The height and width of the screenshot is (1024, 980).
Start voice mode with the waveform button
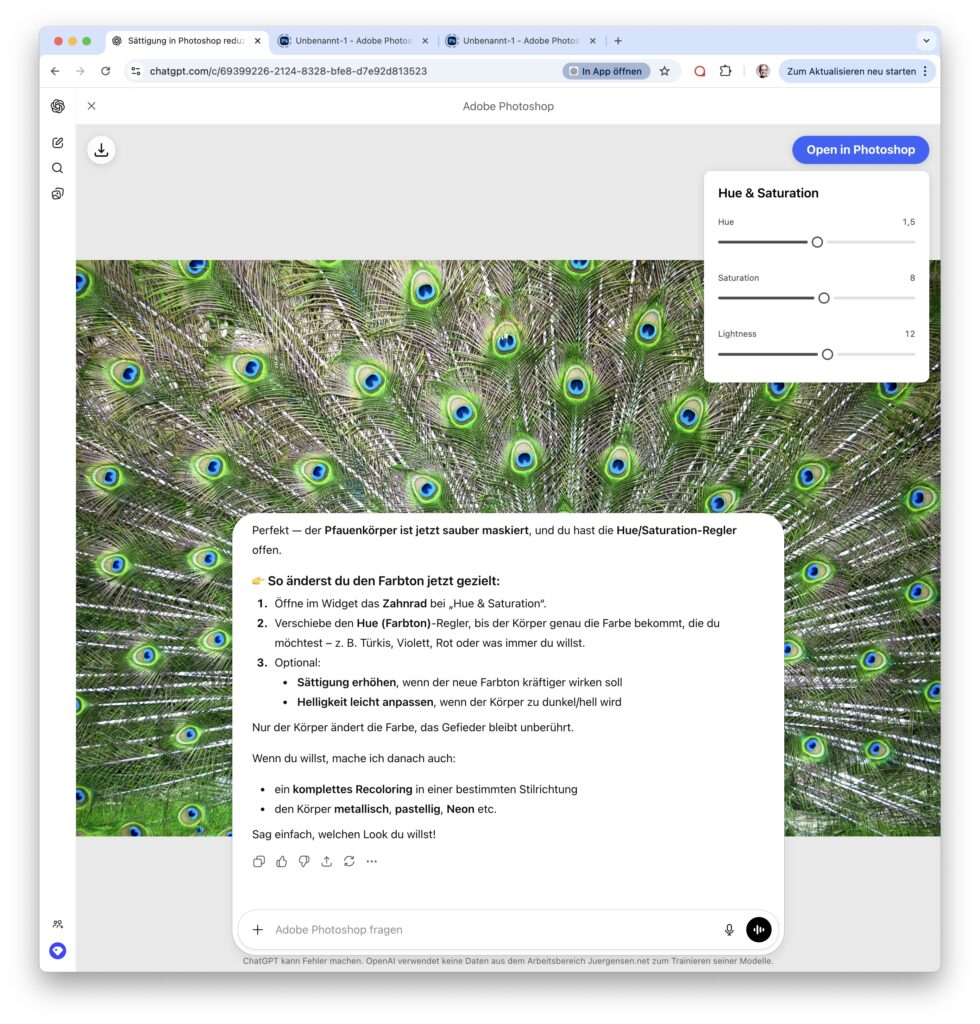tap(758, 929)
